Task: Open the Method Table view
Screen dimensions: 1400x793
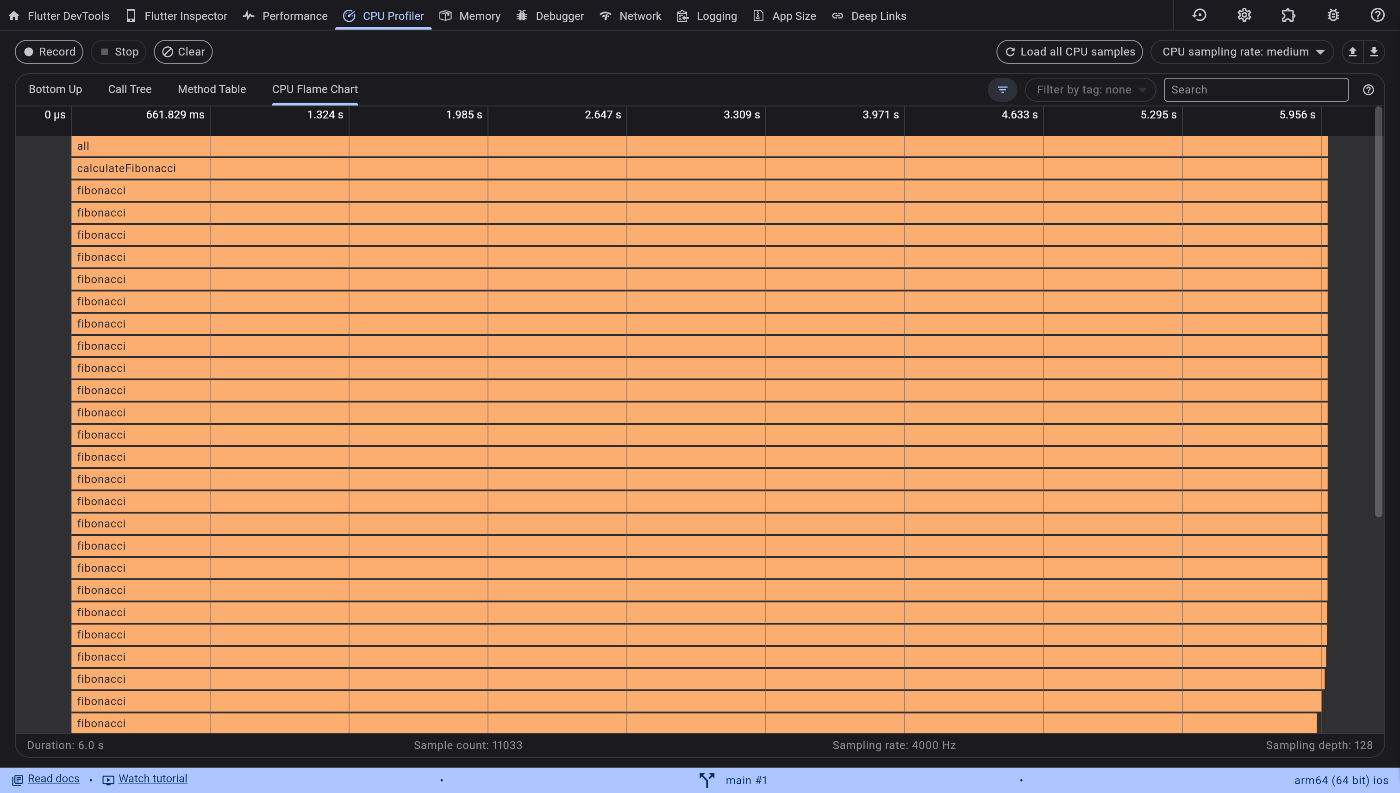Action: pyautogui.click(x=212, y=89)
